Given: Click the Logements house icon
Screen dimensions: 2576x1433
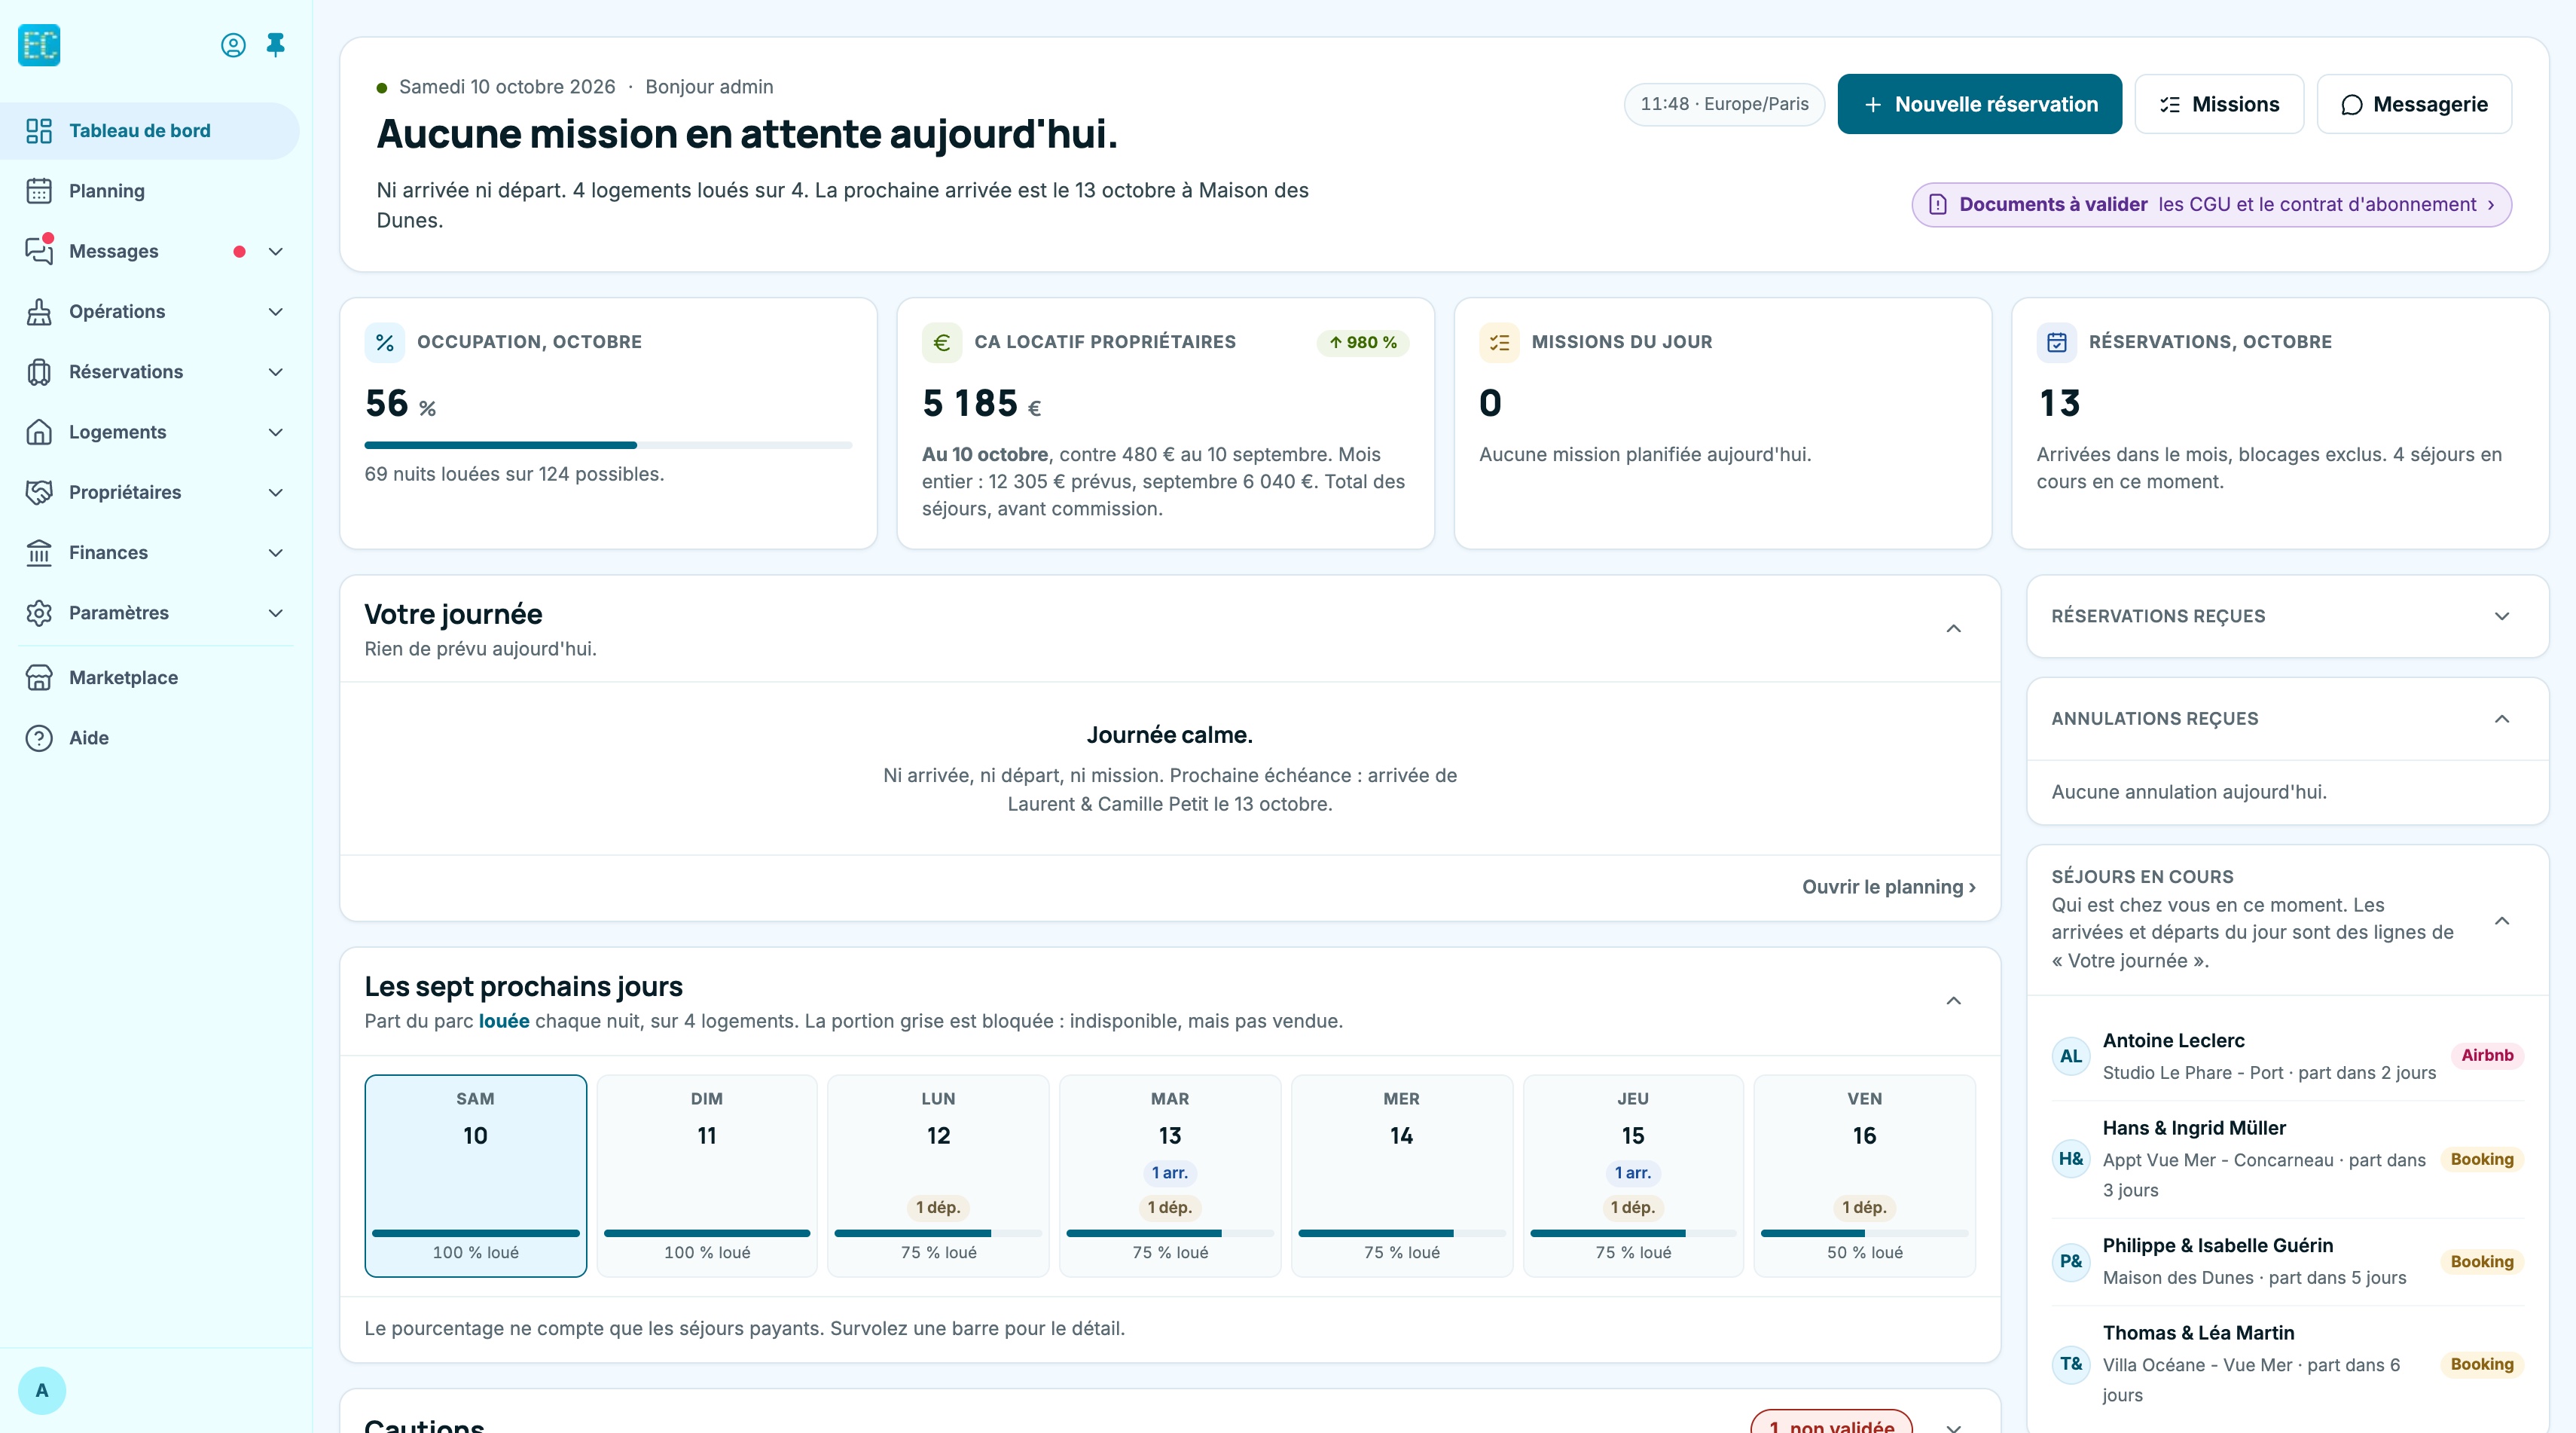Looking at the screenshot, I should [x=39, y=432].
